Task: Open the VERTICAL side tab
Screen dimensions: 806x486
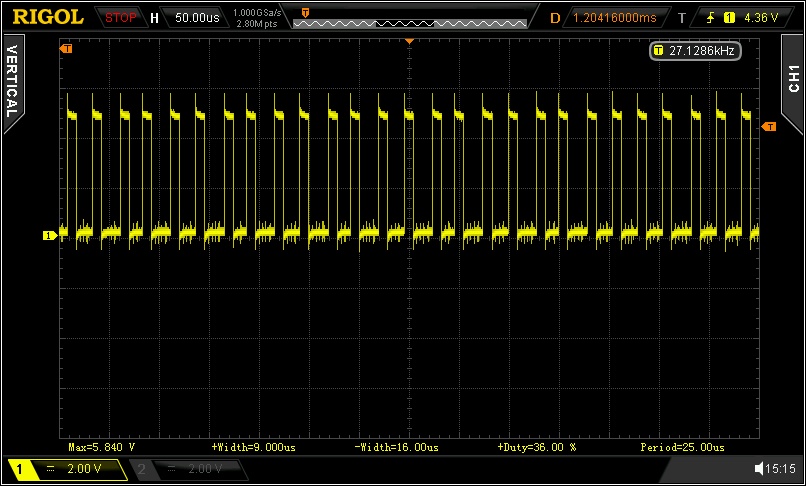Action: [x=12, y=80]
